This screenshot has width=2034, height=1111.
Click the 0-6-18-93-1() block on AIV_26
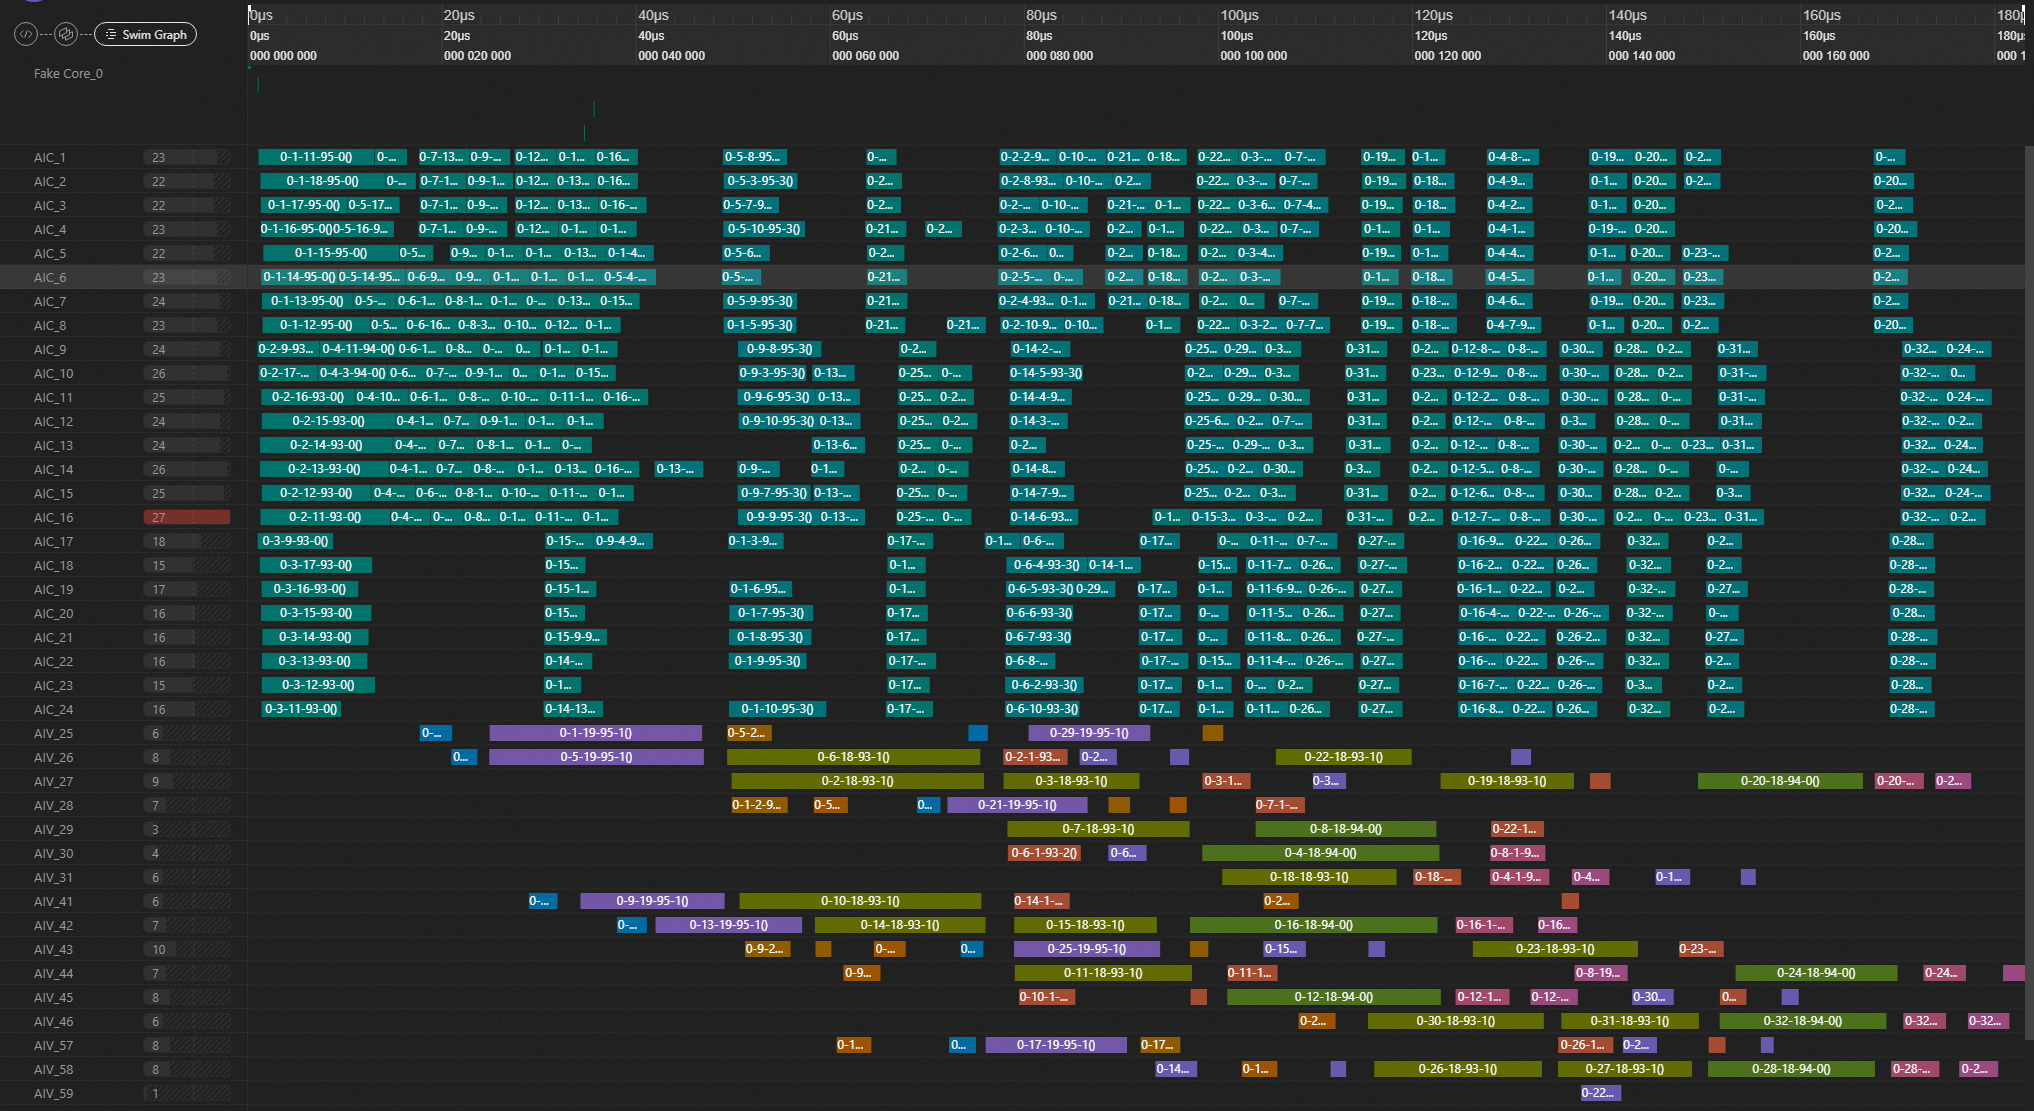click(853, 757)
